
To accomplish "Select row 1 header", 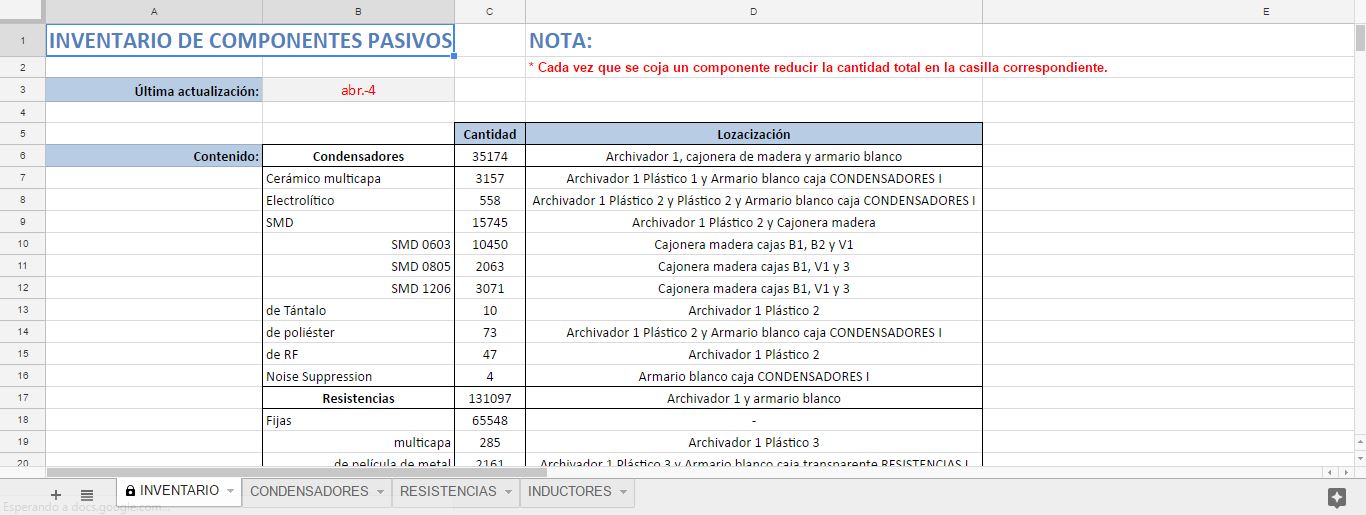I will 22,40.
